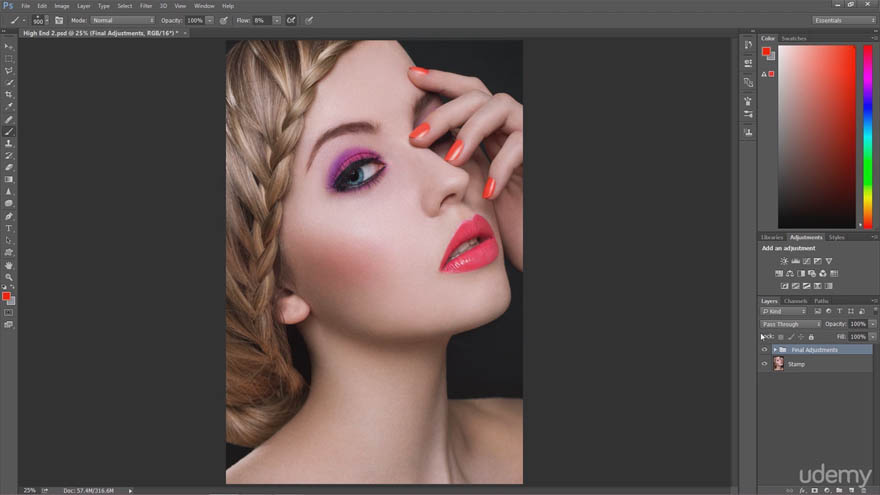880x495 pixels.
Task: Add a Curves adjustment
Action: [806, 261]
